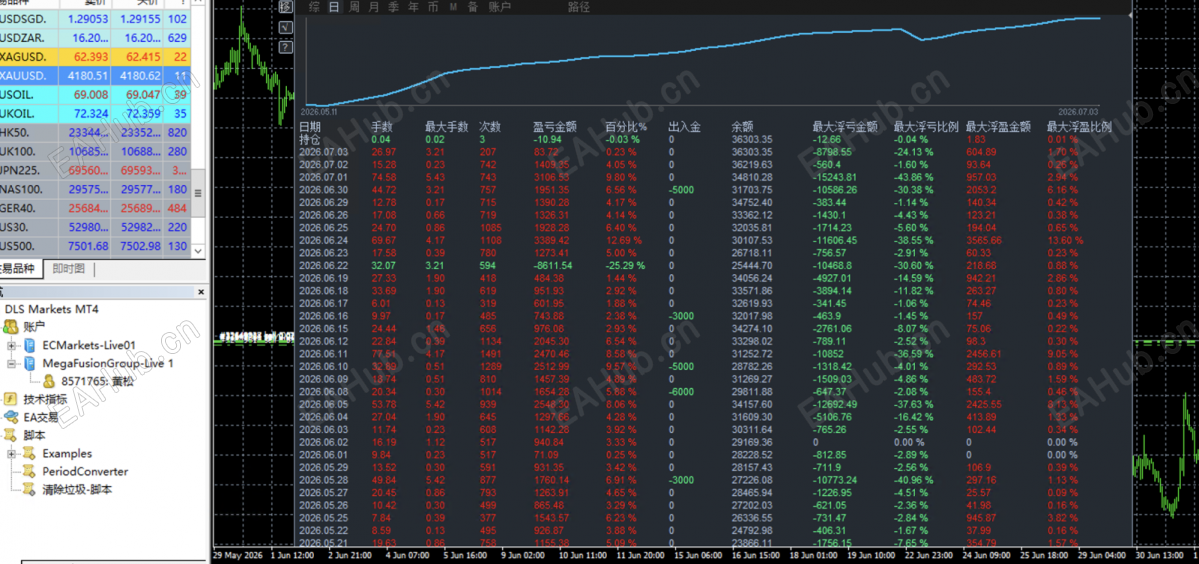The height and width of the screenshot is (564, 1199).
Task: Select the UK100. symbol row
Action: (94, 151)
